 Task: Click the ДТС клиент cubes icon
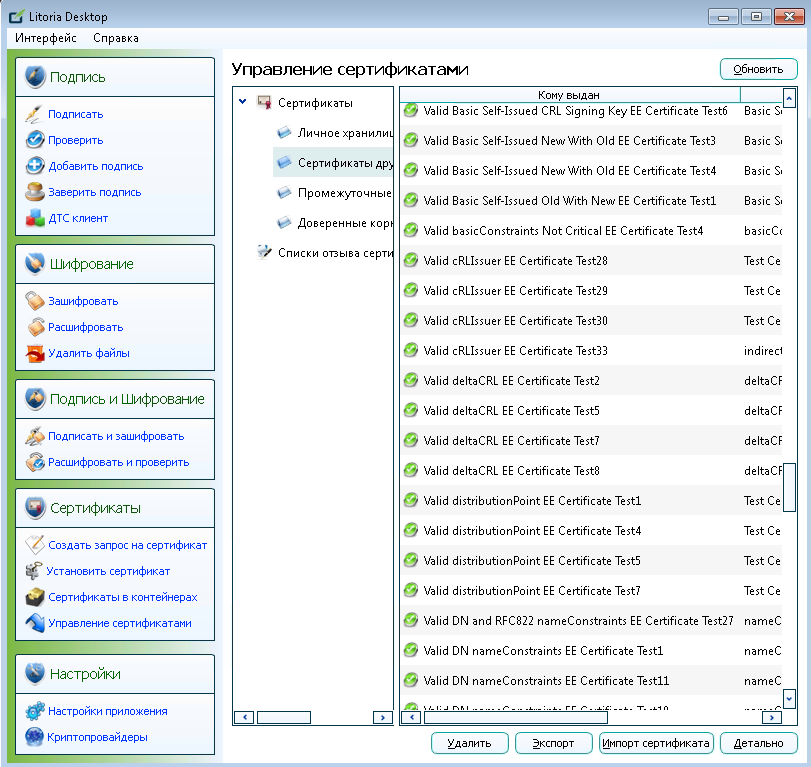pyautogui.click(x=34, y=218)
